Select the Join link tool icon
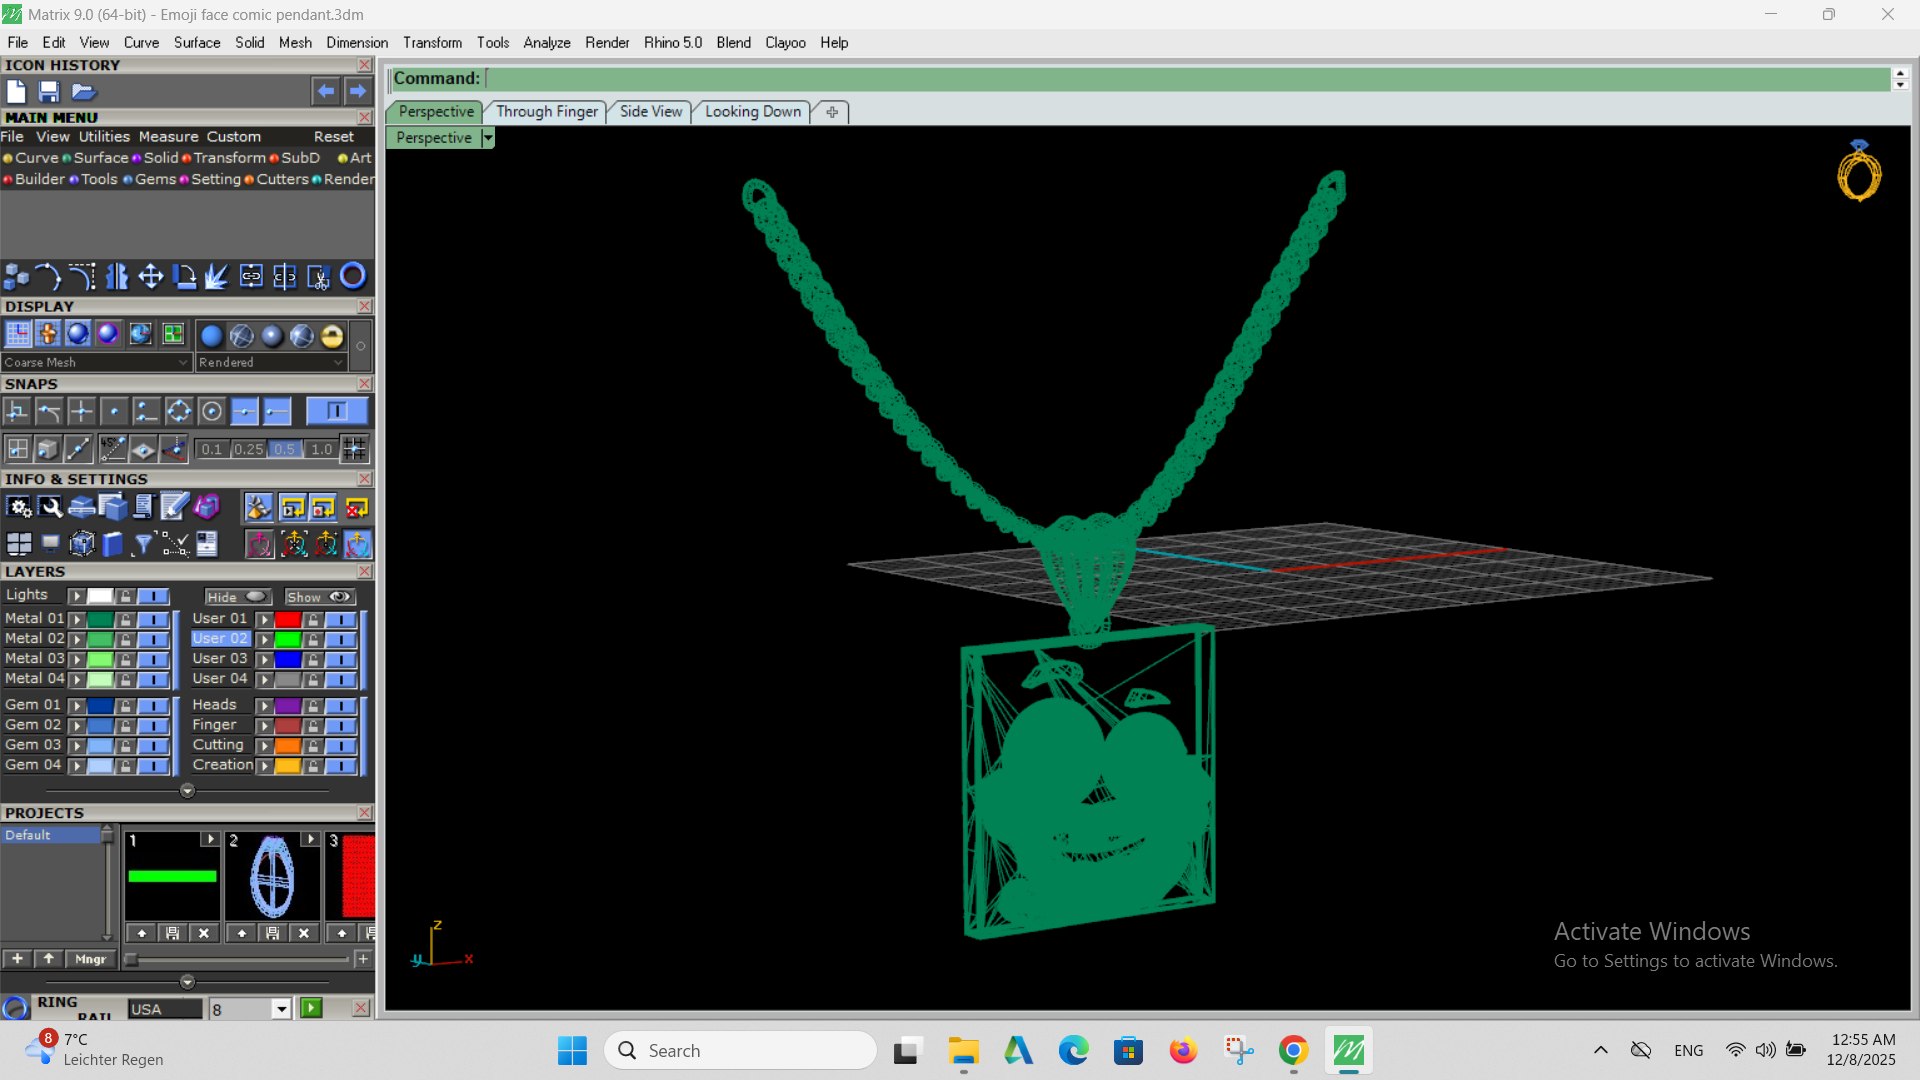The height and width of the screenshot is (1080, 1920). (x=251, y=276)
